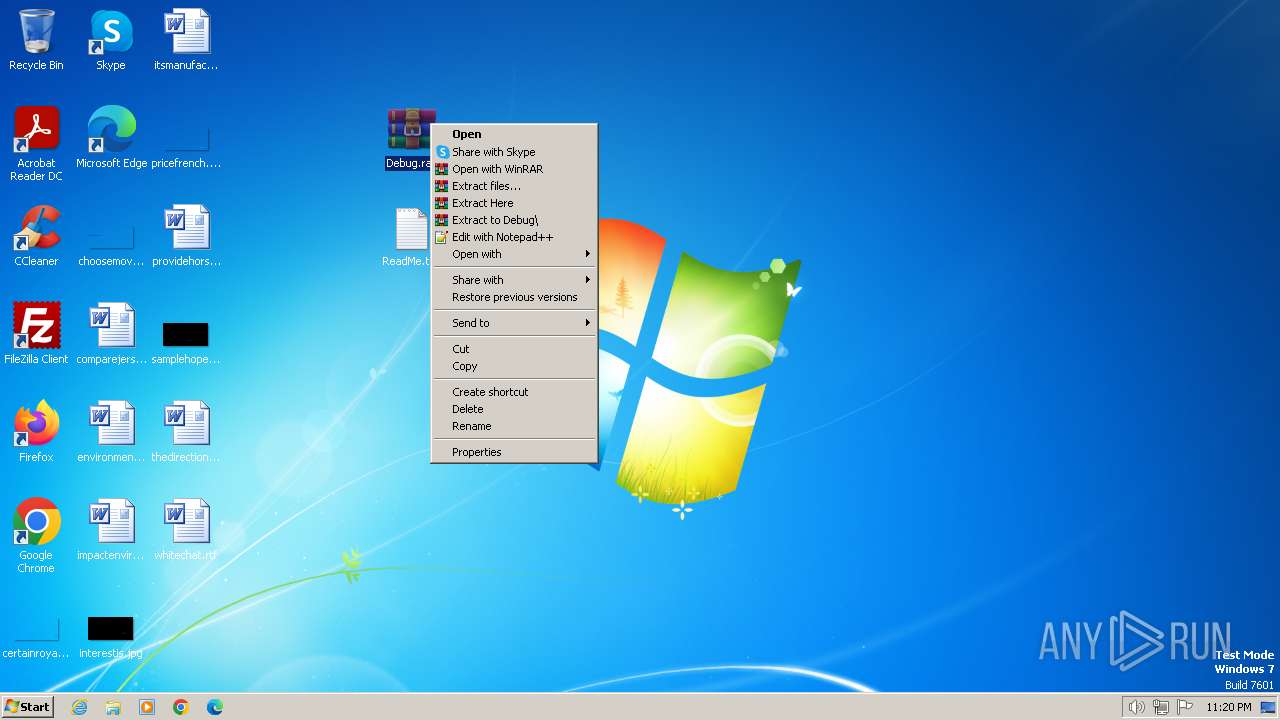
Task: Launch Edge from the taskbar
Action: [x=215, y=707]
